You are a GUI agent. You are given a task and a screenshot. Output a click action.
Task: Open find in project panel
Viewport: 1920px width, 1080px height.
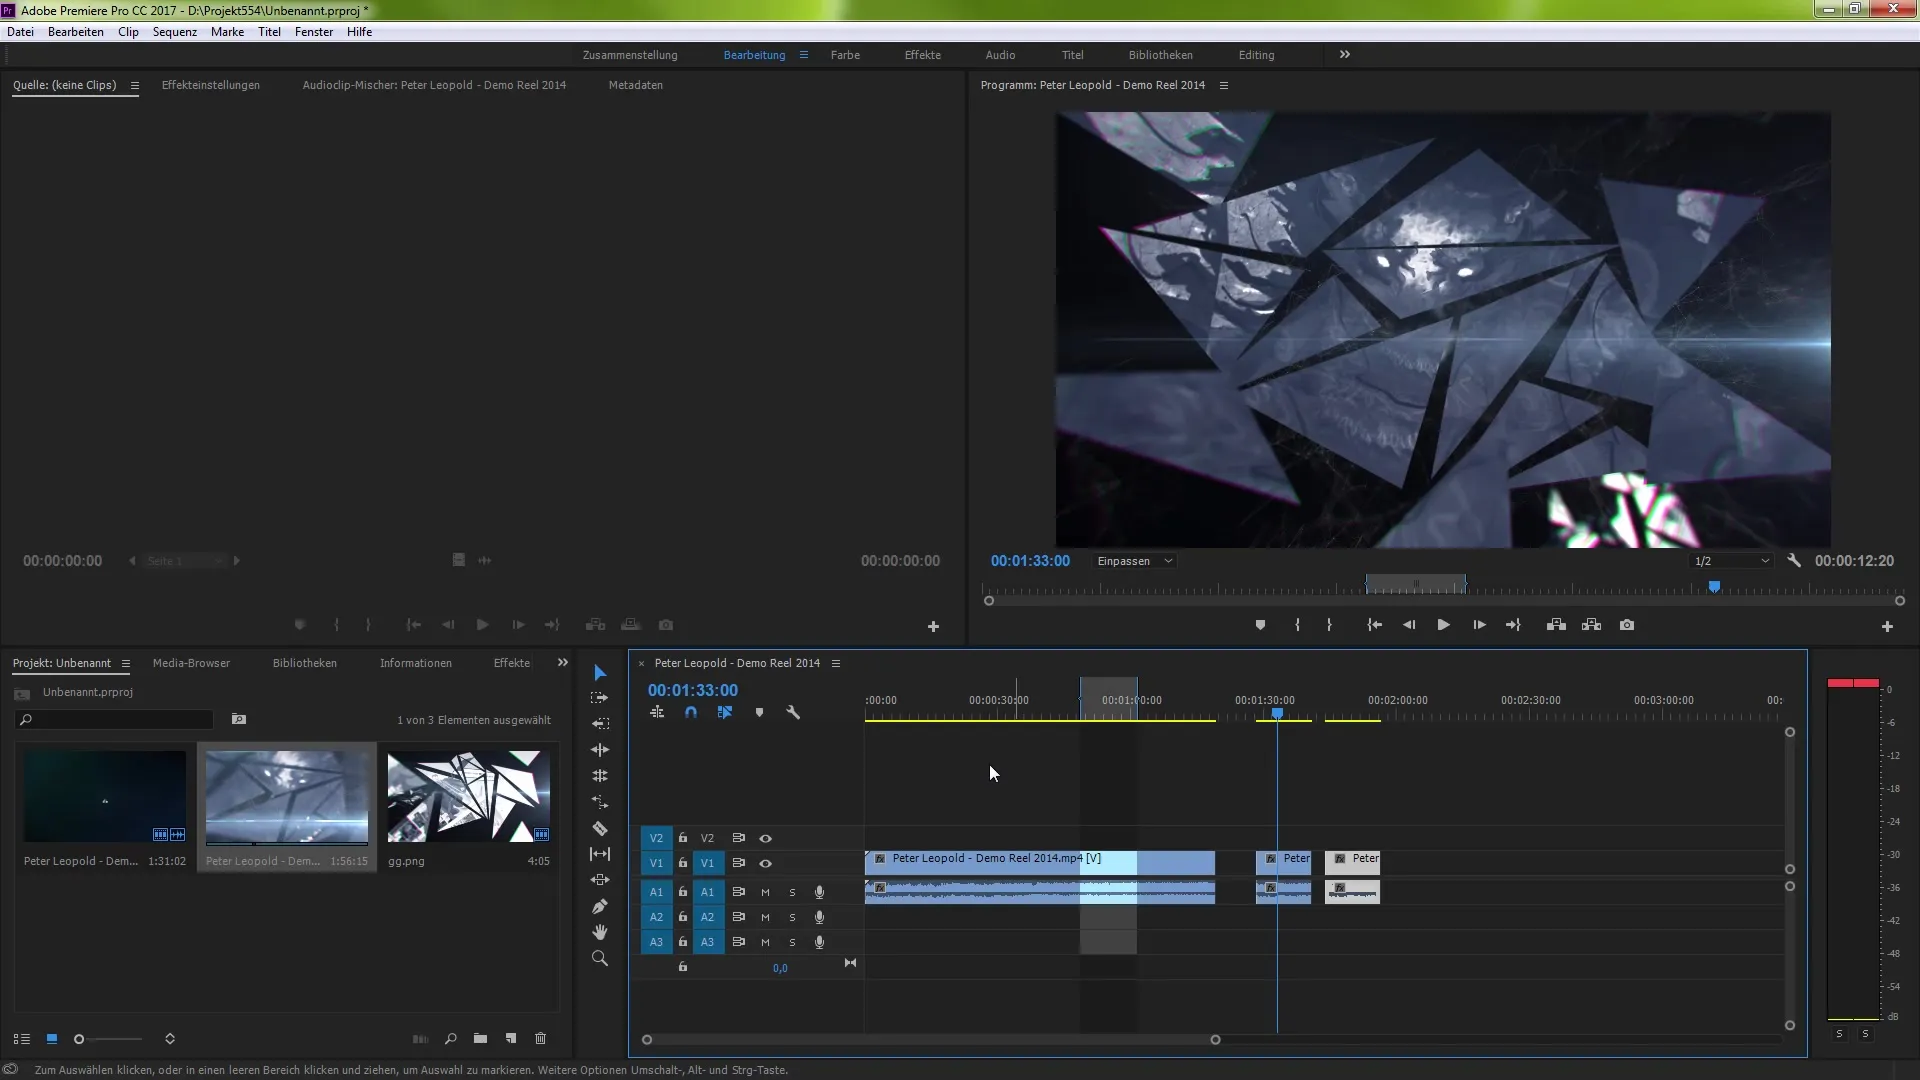(451, 1039)
